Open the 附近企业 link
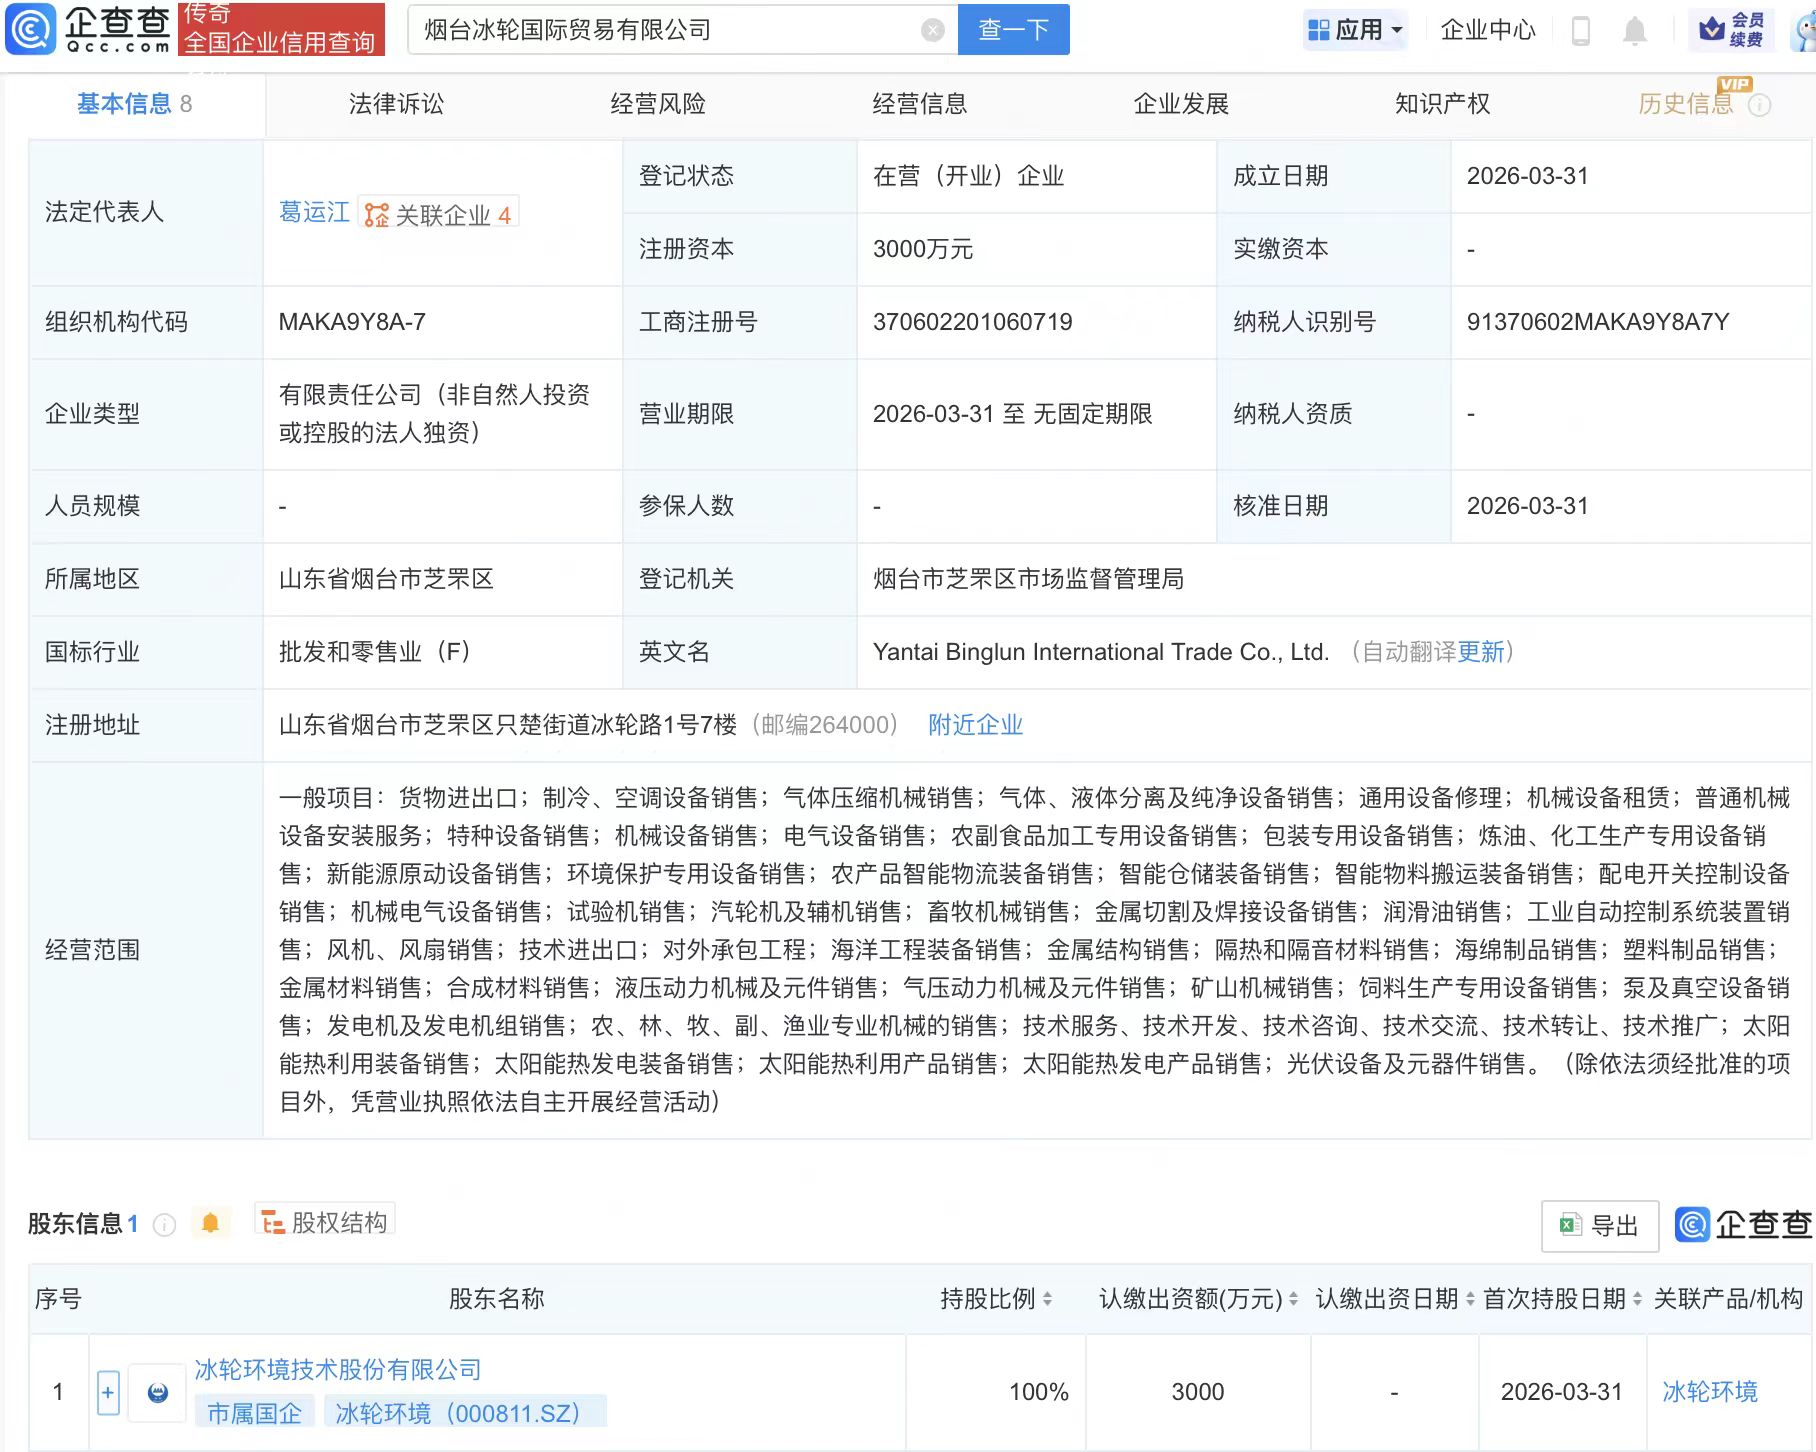 pos(975,725)
